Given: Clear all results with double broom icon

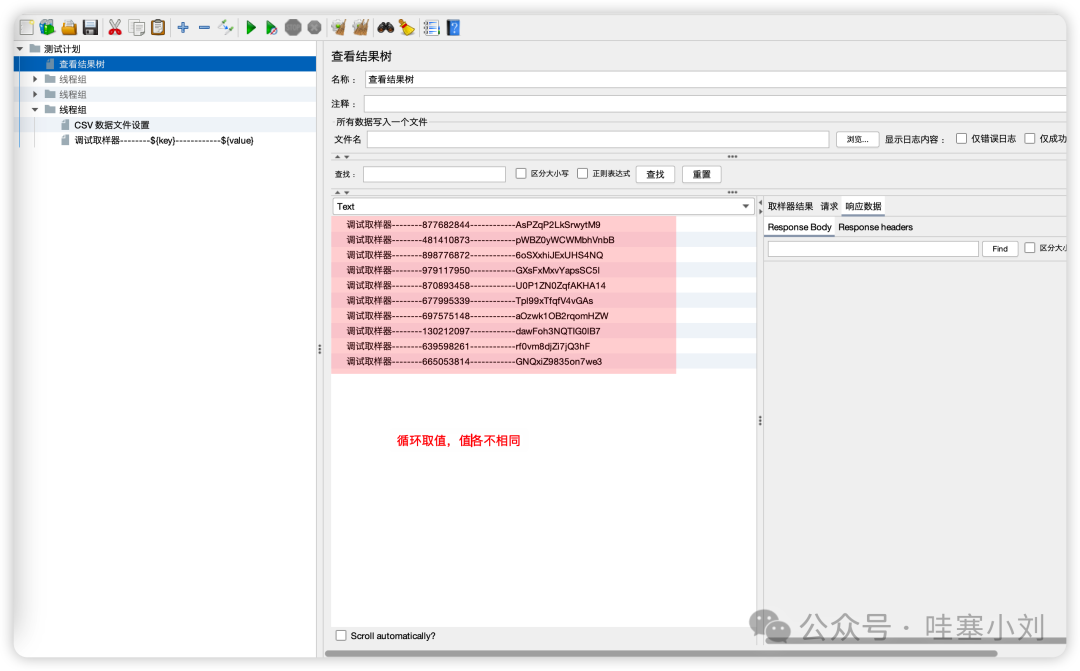Looking at the screenshot, I should (x=360, y=28).
